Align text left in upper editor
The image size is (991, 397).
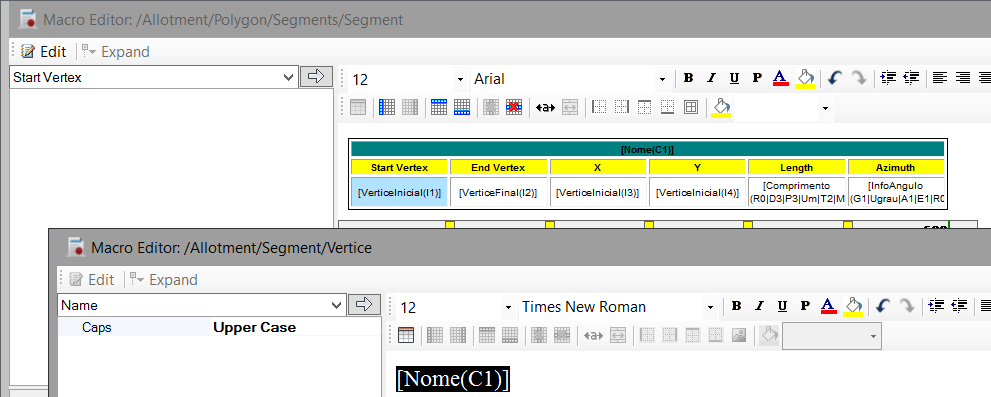pyautogui.click(x=940, y=78)
